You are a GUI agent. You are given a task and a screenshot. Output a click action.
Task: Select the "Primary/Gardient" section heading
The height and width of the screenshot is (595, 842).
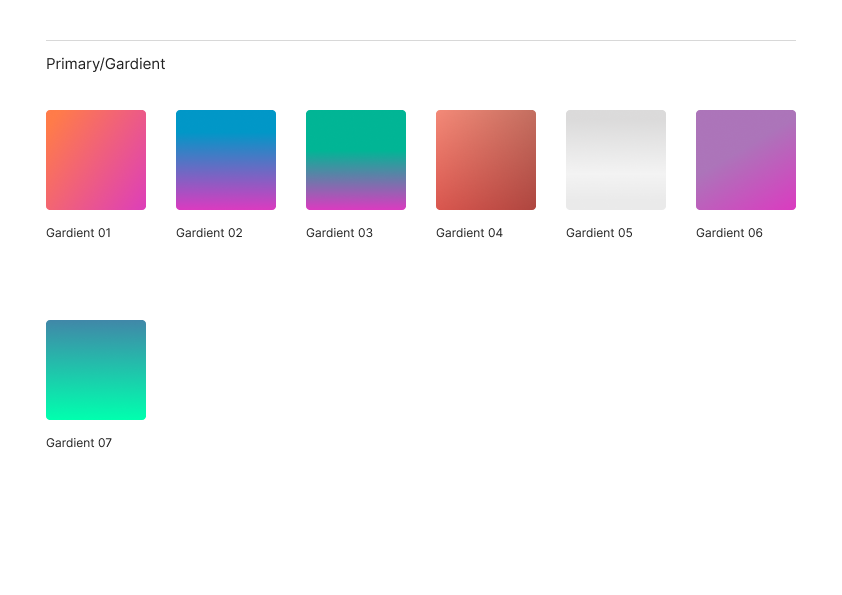[106, 64]
